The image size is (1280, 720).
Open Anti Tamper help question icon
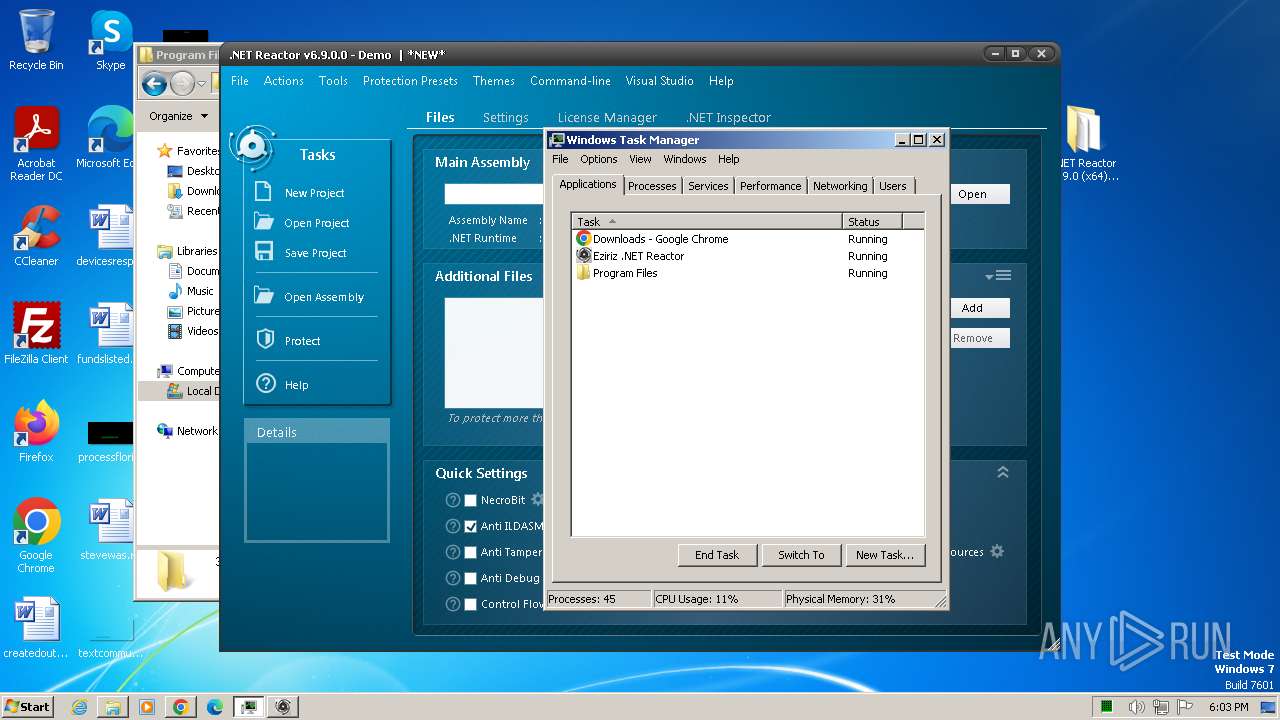click(453, 552)
